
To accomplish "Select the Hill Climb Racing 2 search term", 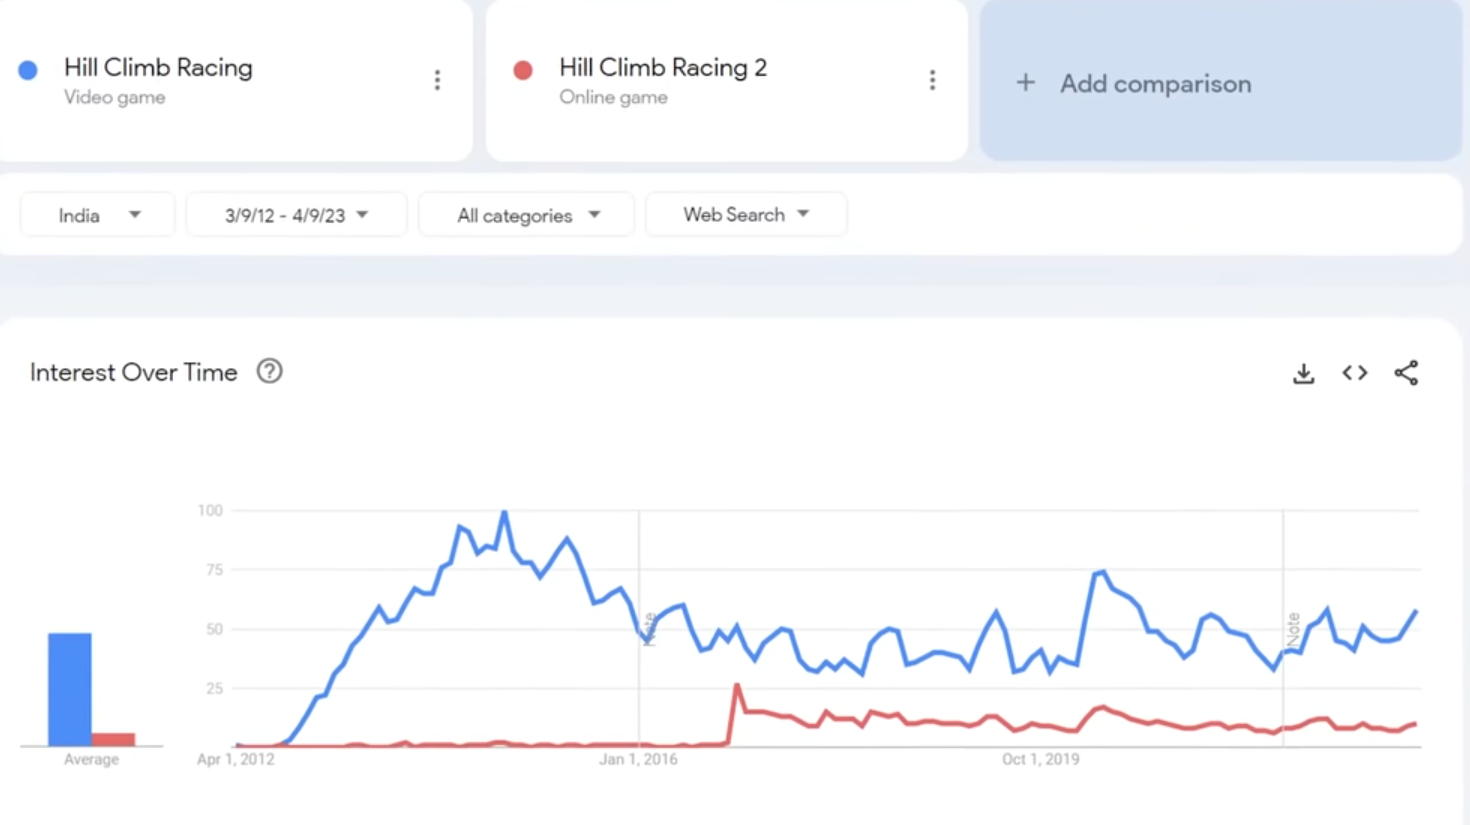I will coord(663,68).
